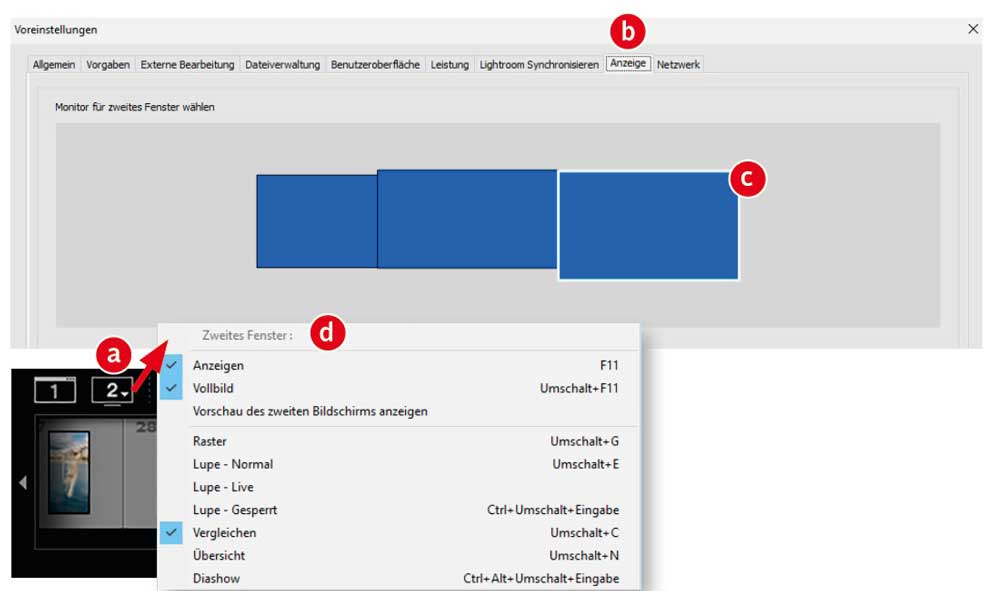Open dropdown arrow on second window button
The height and width of the screenshot is (591, 1000).
(126, 394)
